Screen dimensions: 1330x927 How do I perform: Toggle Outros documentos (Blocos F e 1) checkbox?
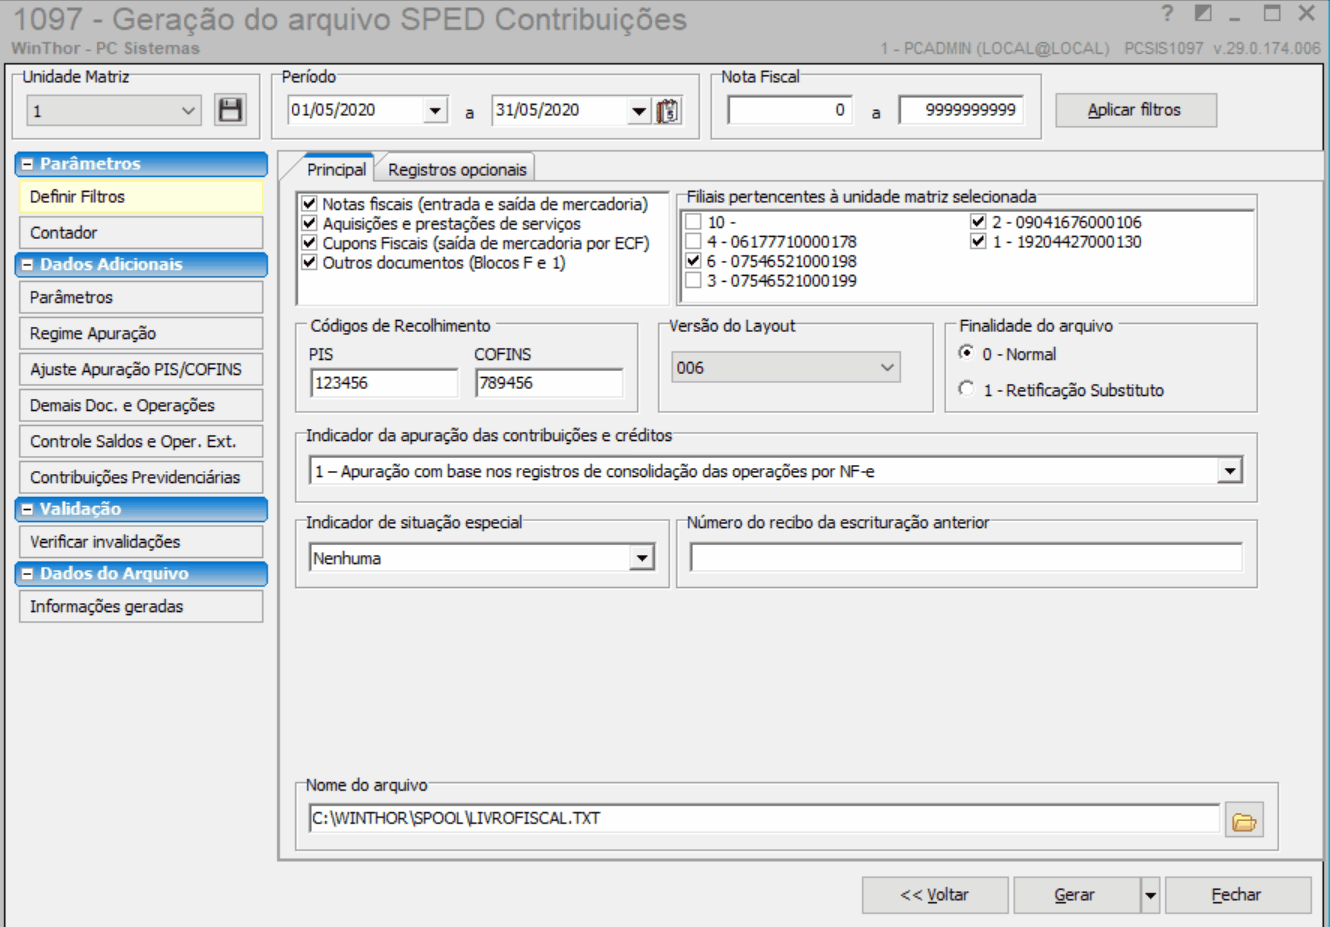pos(309,262)
